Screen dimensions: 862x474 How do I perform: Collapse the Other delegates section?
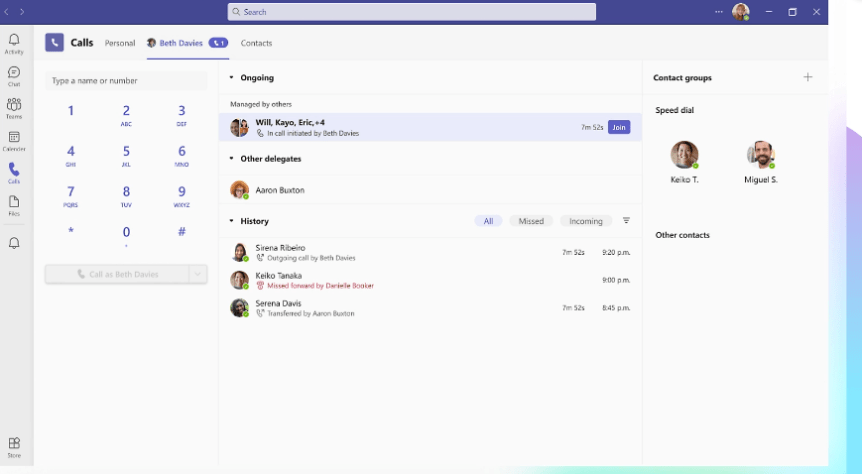[x=231, y=158]
